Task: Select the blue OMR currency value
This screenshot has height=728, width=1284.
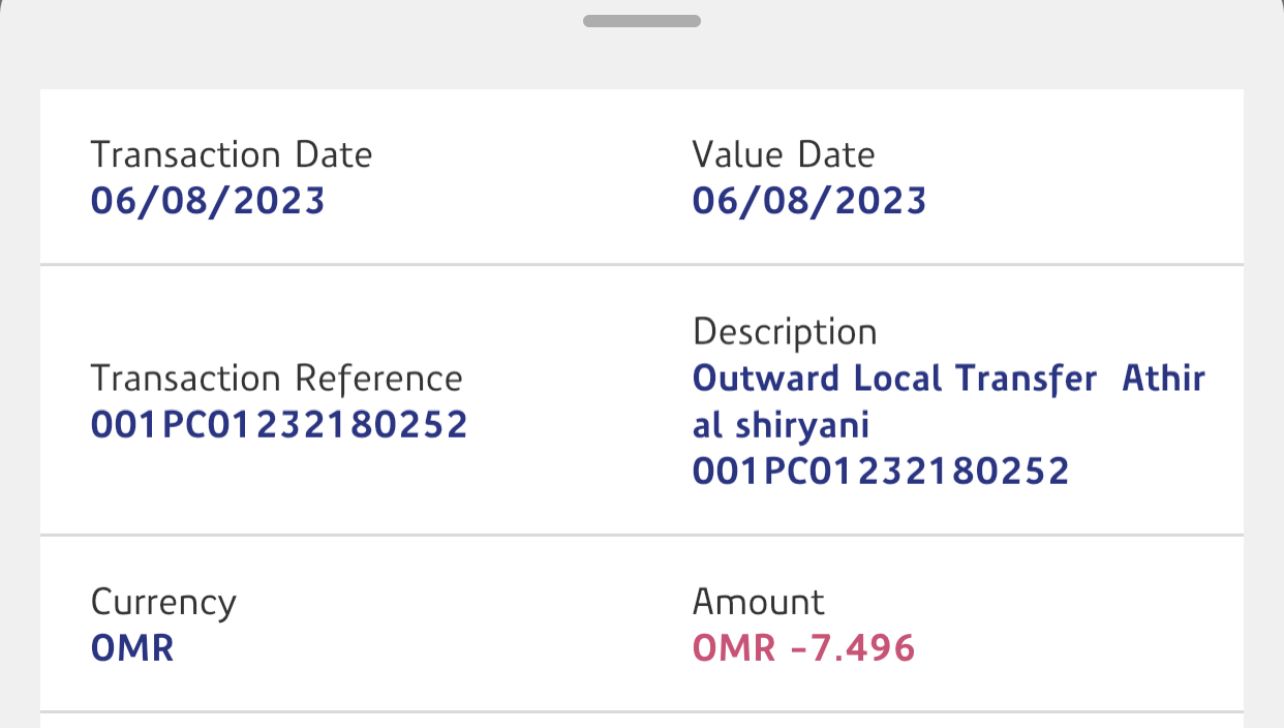Action: [x=132, y=649]
